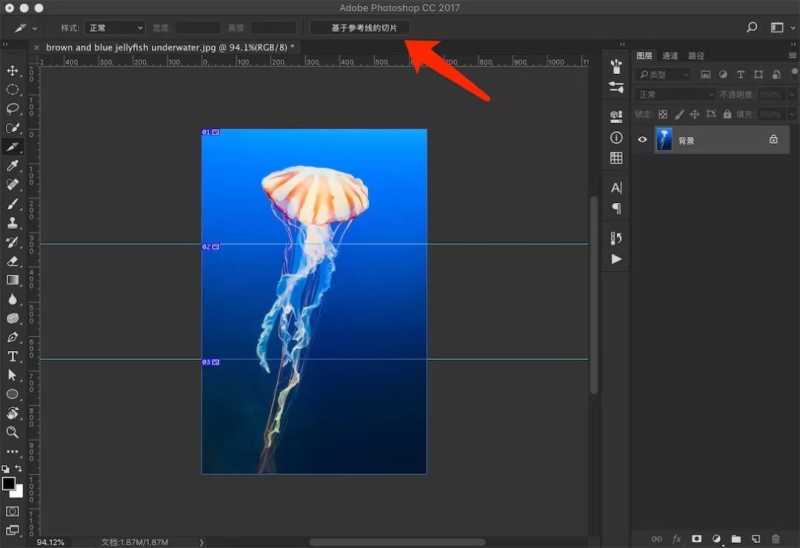Viewport: 800px width, 548px height.
Task: Select the Move tool
Action: tap(13, 71)
